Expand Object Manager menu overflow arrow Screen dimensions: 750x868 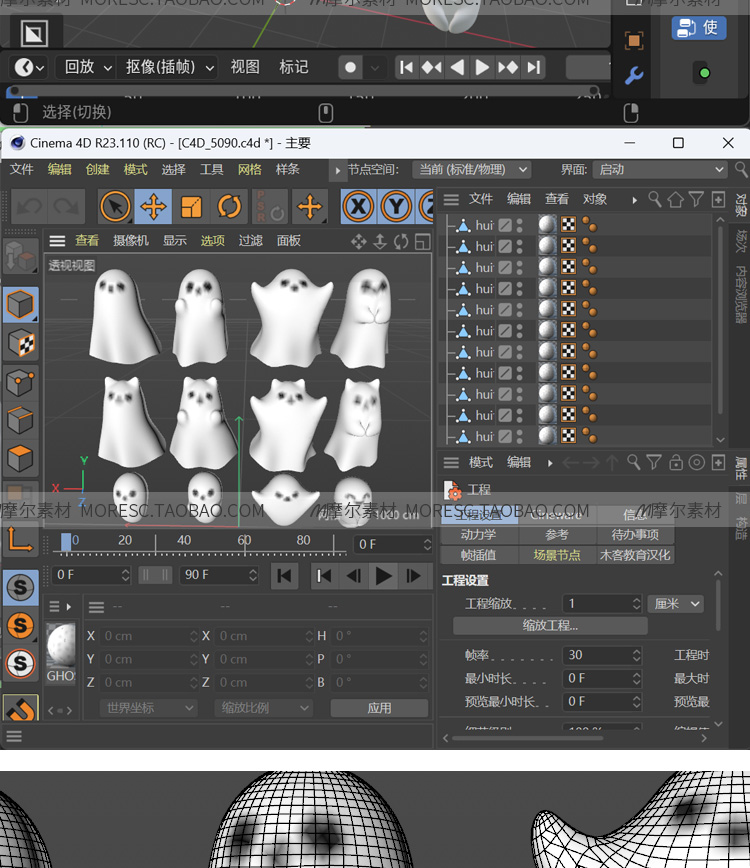(634, 200)
